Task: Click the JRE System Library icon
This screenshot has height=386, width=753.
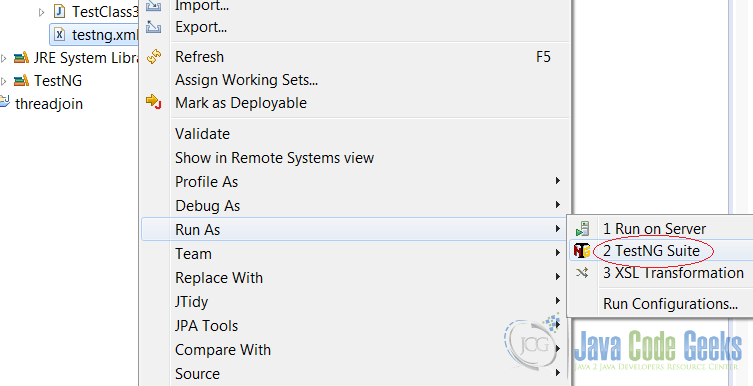Action: coord(21,58)
